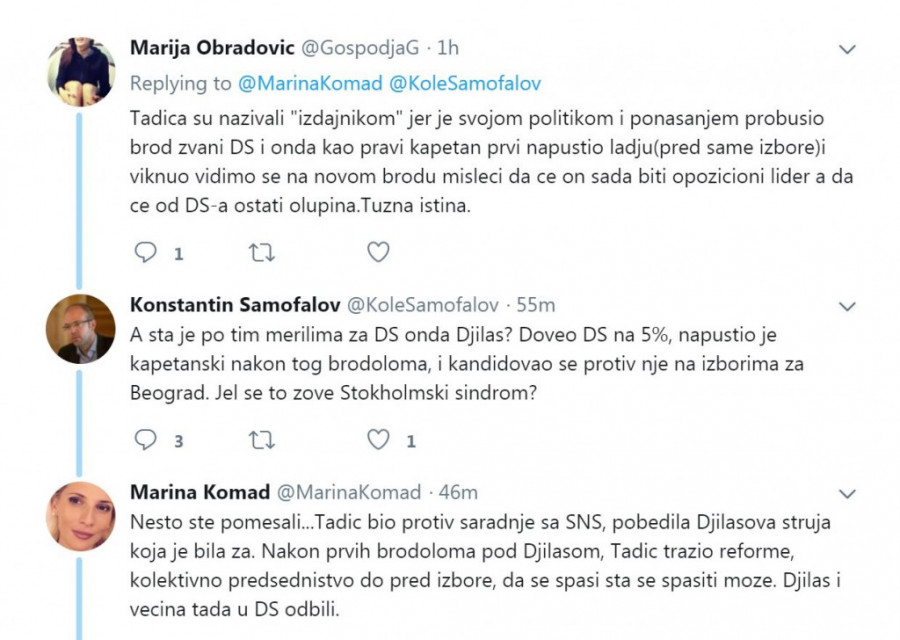Expand the menu on Marina Komad's tweet
Screen dimensions: 900x640
point(846,493)
